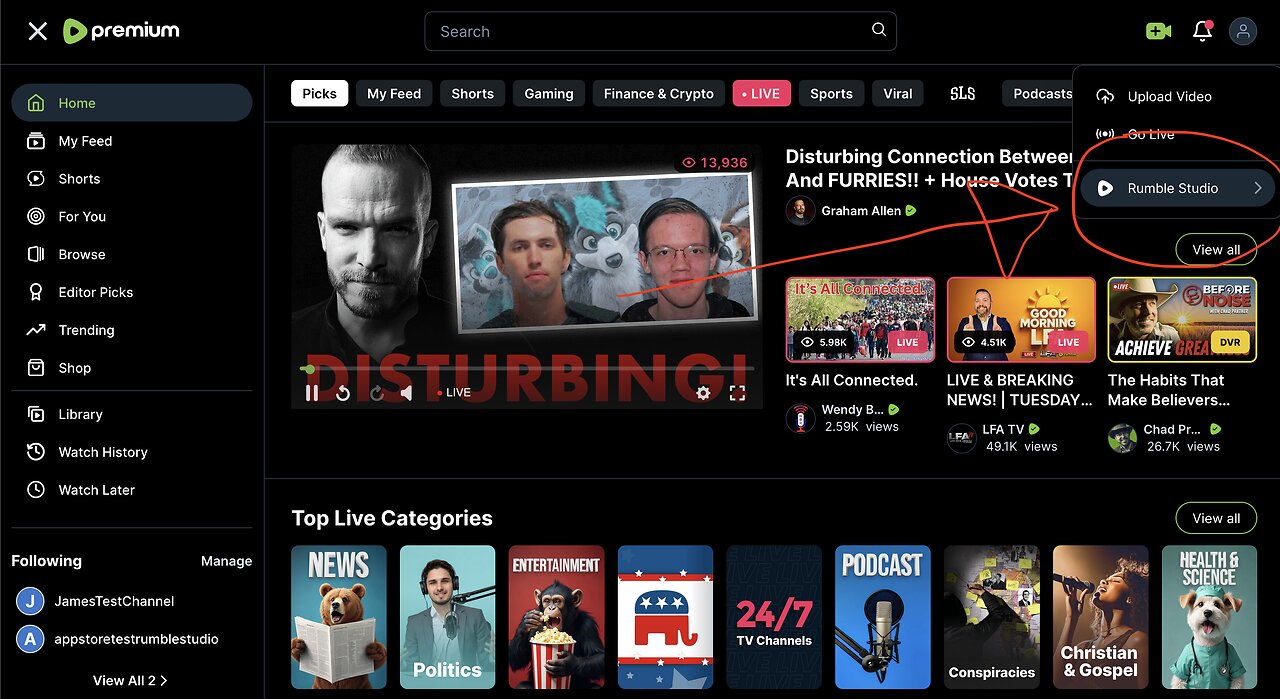This screenshot has height=699, width=1280.
Task: Open Watch History in sidebar
Action: click(x=132, y=452)
